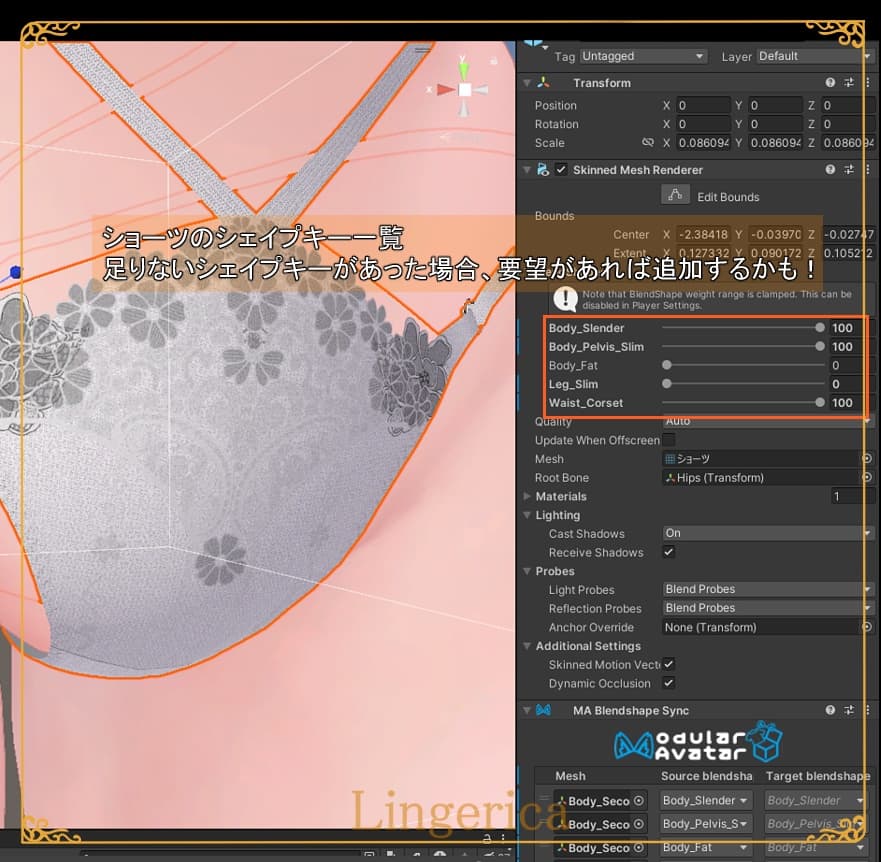This screenshot has height=862, width=881.
Task: Open object picker for Root Bone field
Action: (x=866, y=478)
